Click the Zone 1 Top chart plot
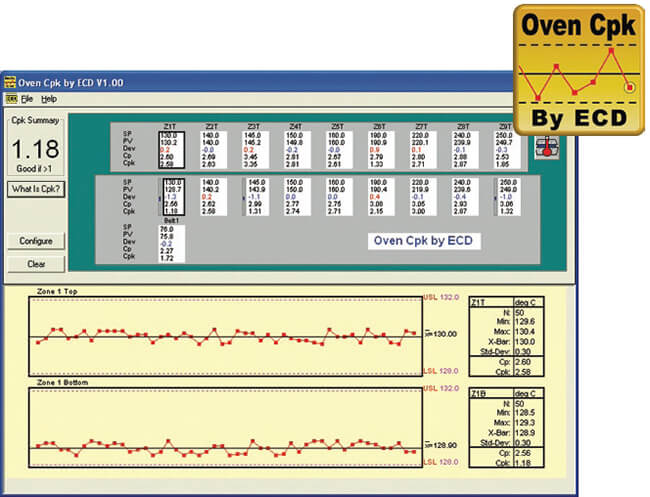The image size is (650, 497). click(x=226, y=336)
